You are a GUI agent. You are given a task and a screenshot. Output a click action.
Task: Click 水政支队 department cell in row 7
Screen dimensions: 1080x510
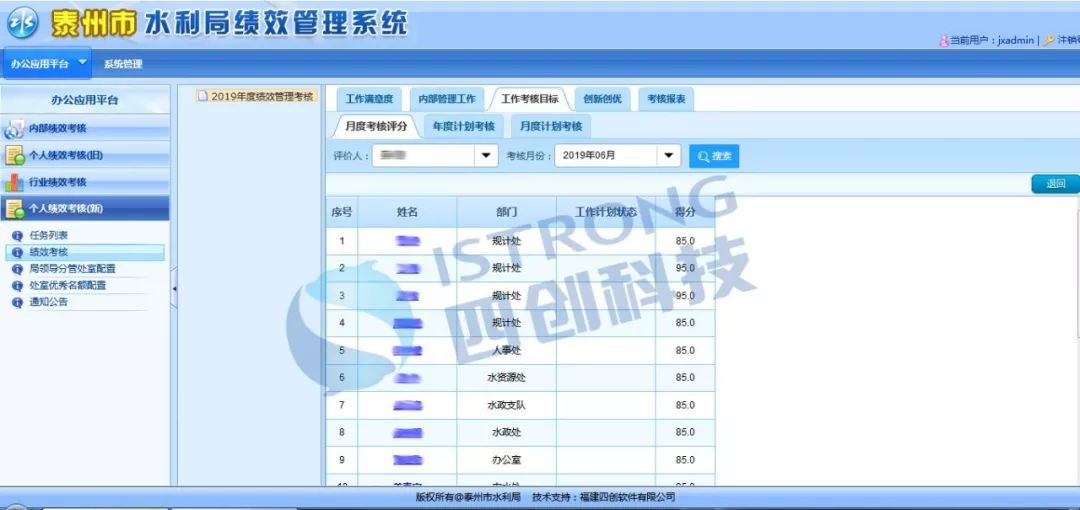coord(506,405)
